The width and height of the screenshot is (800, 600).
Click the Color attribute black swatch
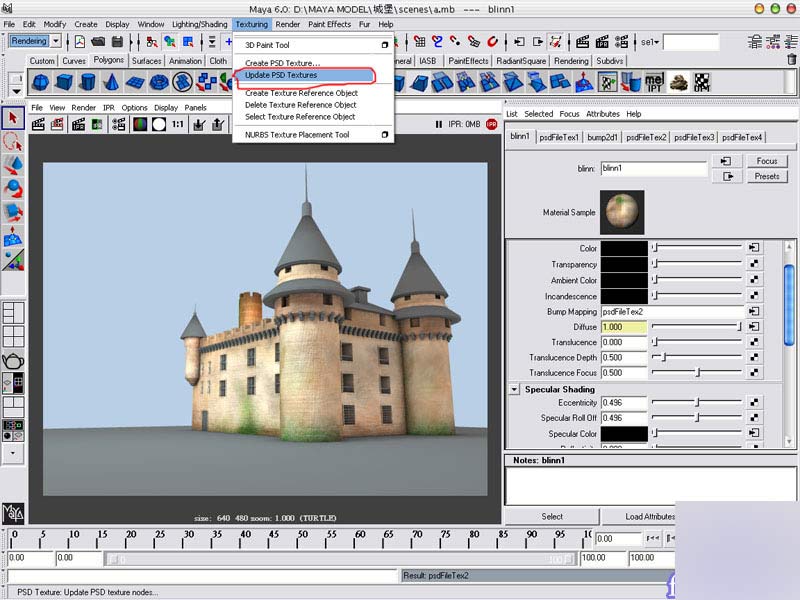(624, 248)
